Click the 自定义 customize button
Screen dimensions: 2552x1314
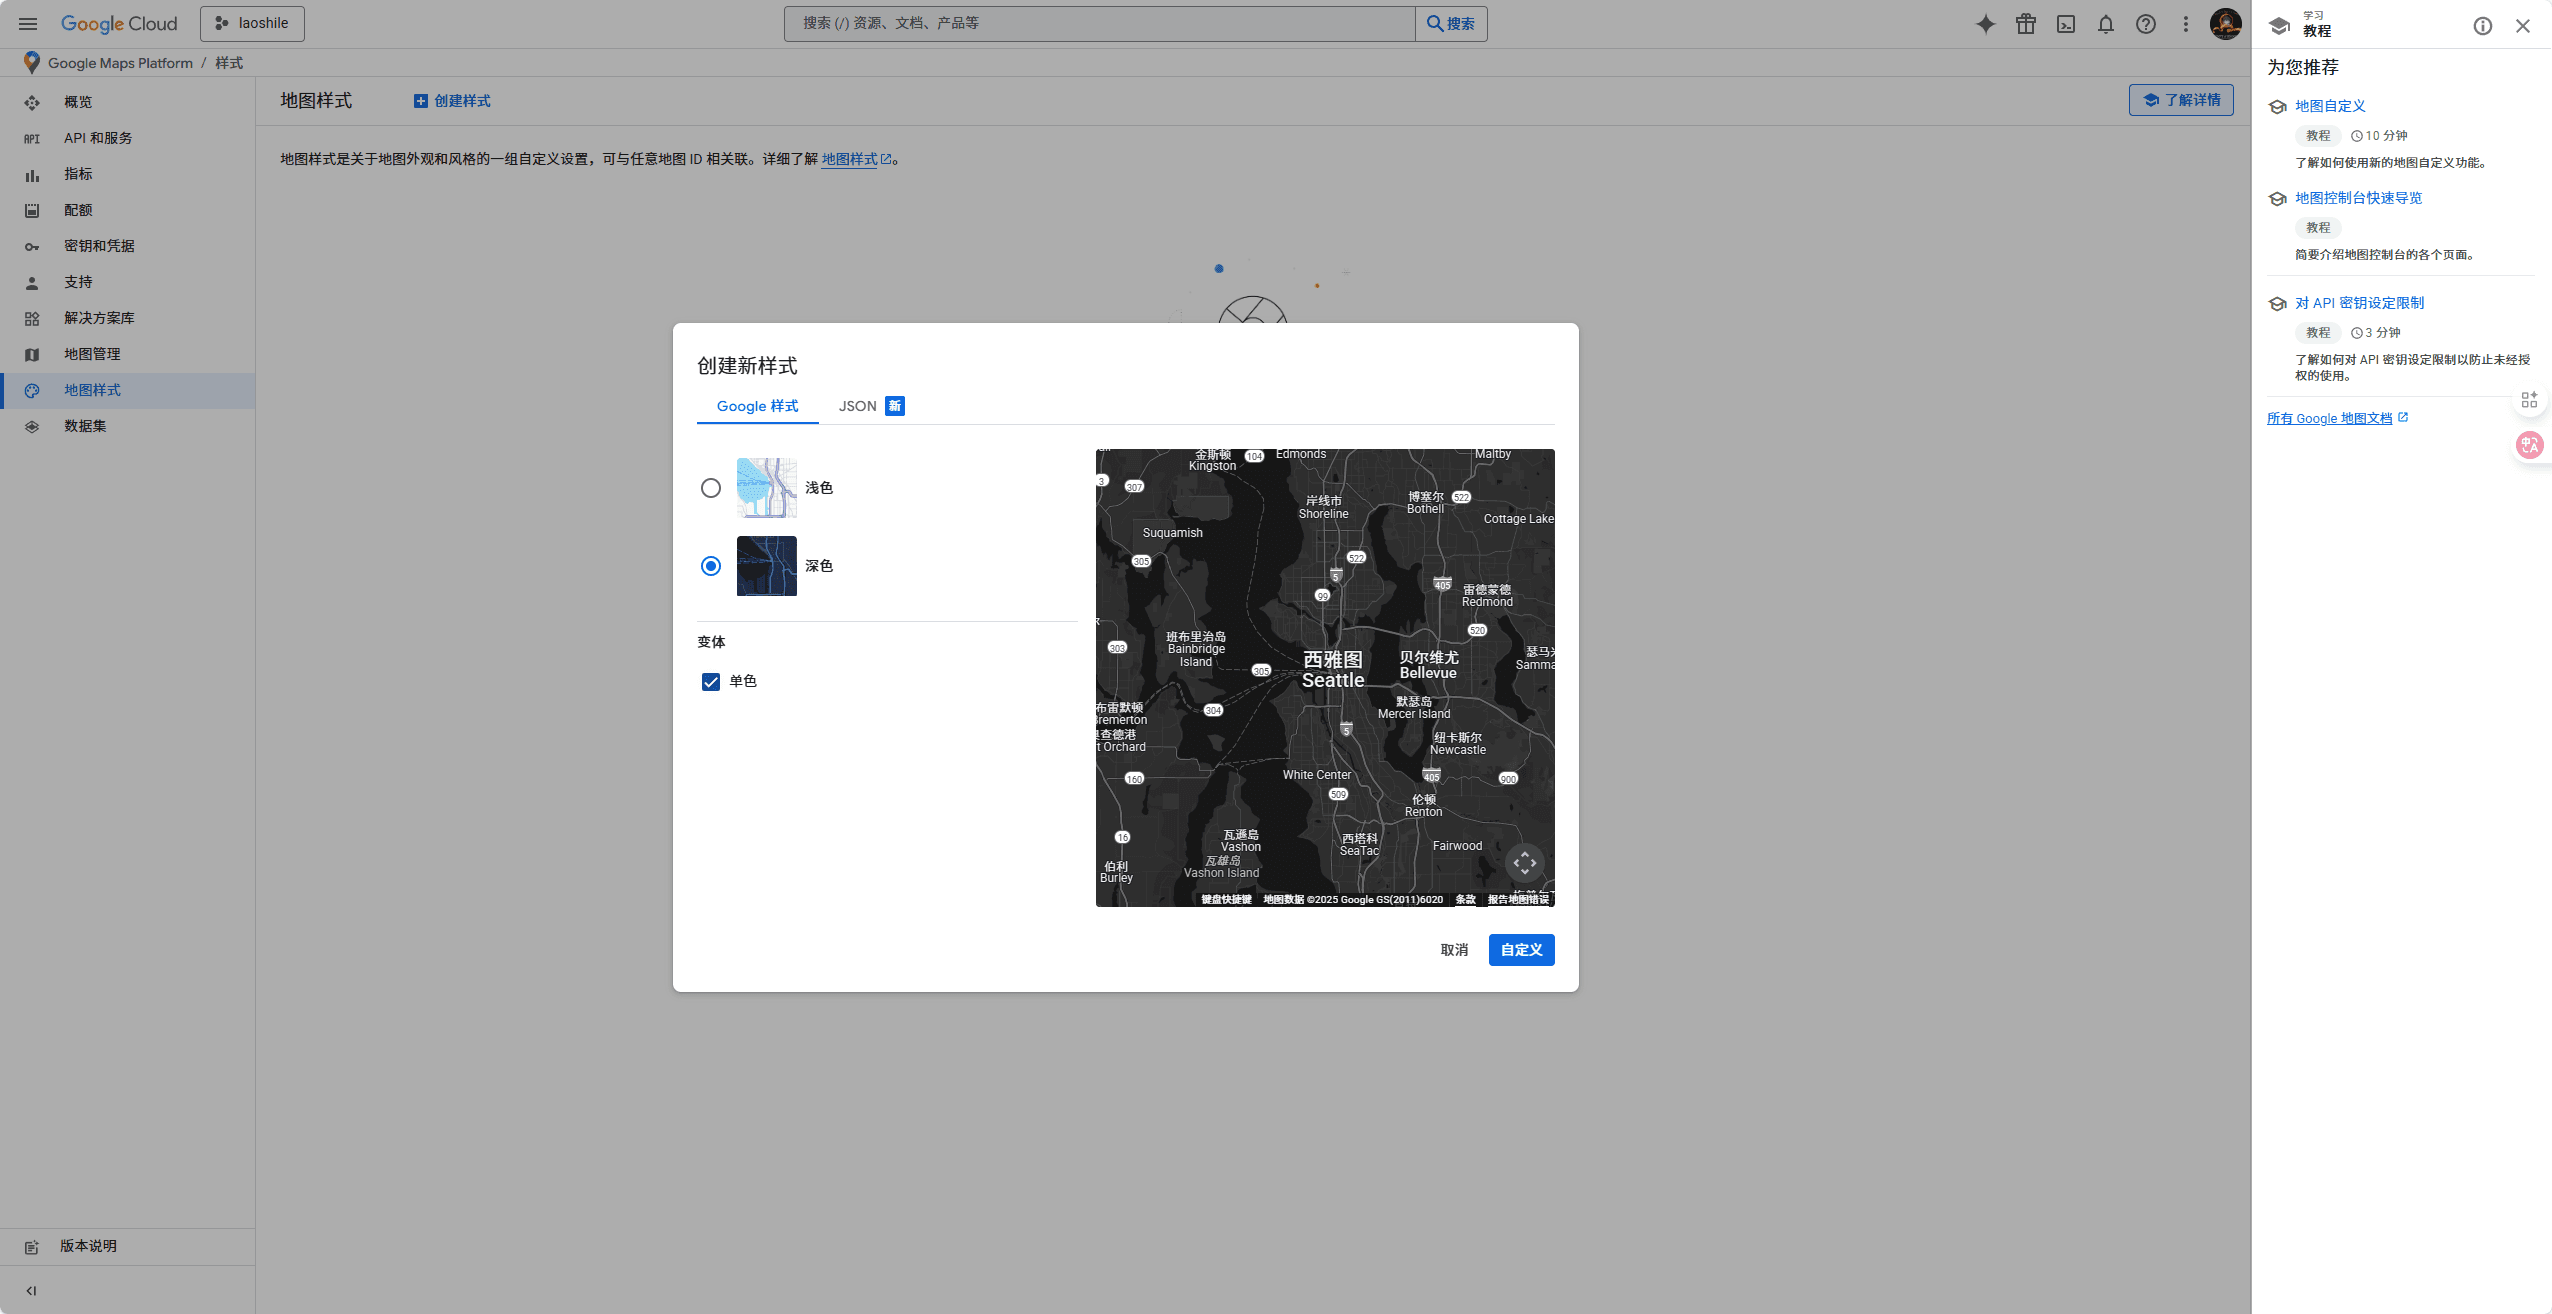click(x=1522, y=950)
